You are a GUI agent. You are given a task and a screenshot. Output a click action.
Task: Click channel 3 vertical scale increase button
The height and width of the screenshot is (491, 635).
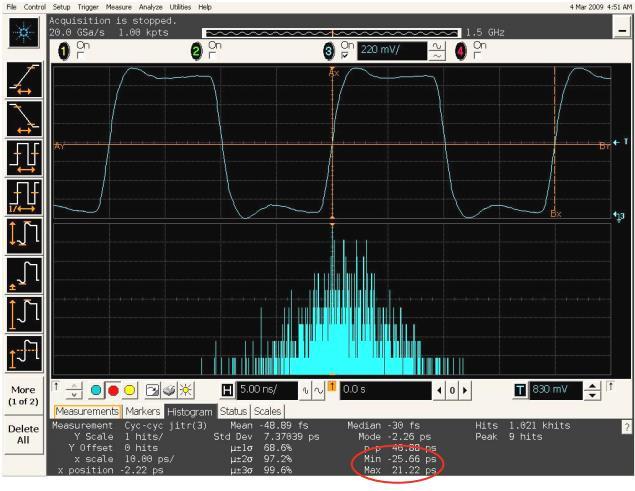[437, 47]
